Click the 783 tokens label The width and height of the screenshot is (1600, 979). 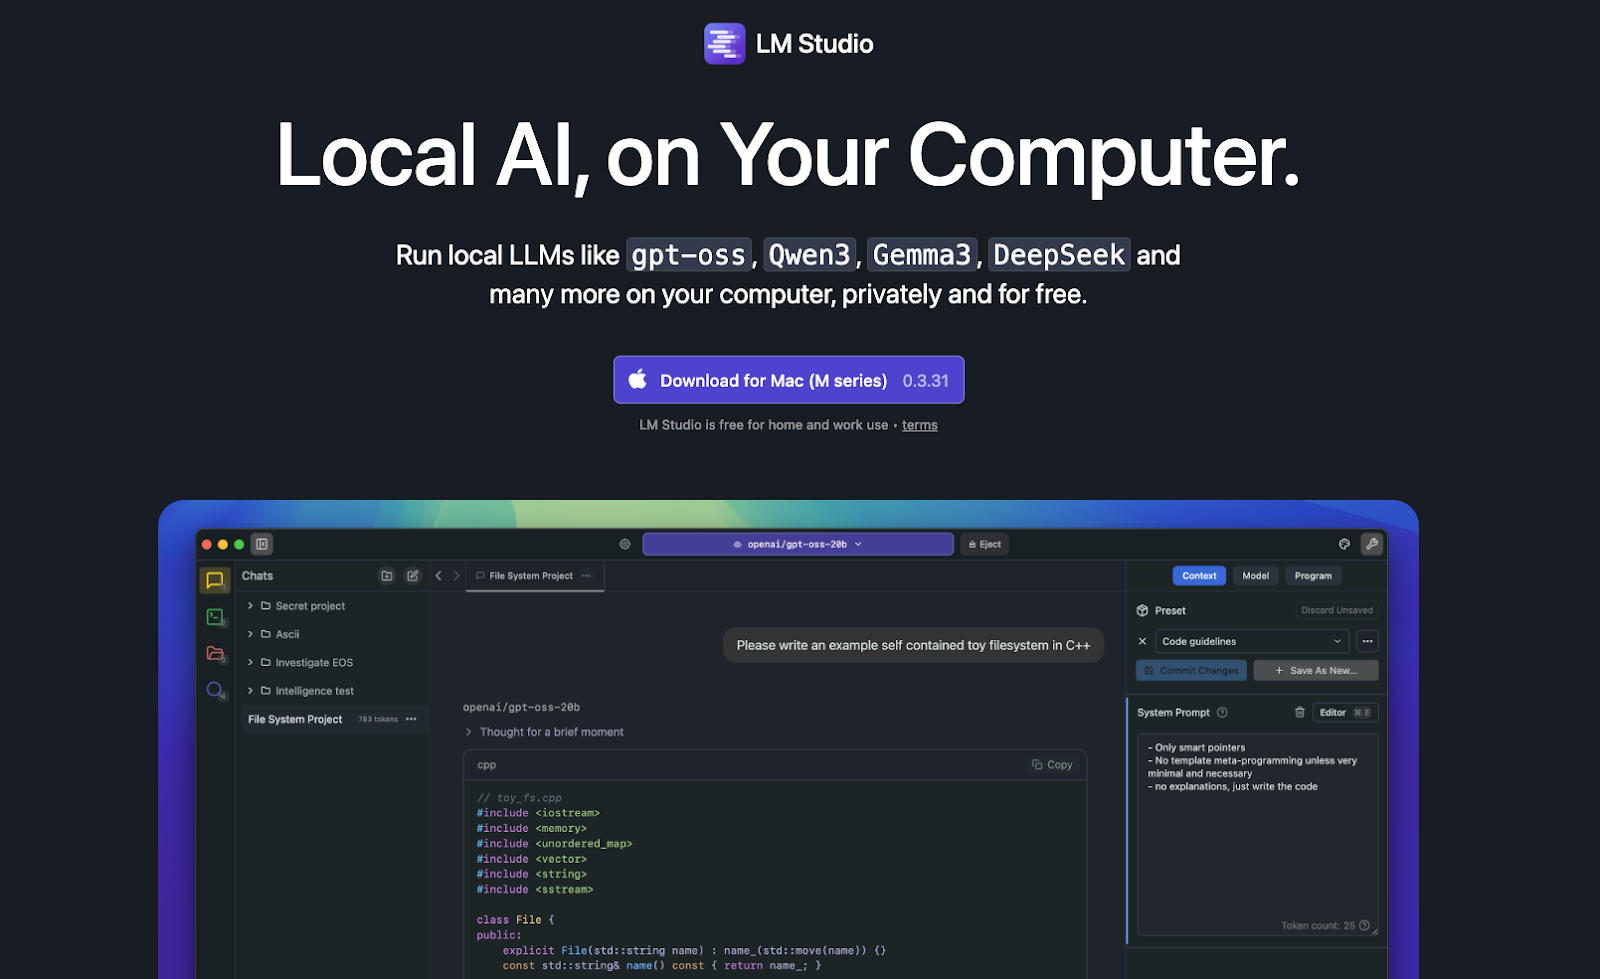(x=378, y=719)
